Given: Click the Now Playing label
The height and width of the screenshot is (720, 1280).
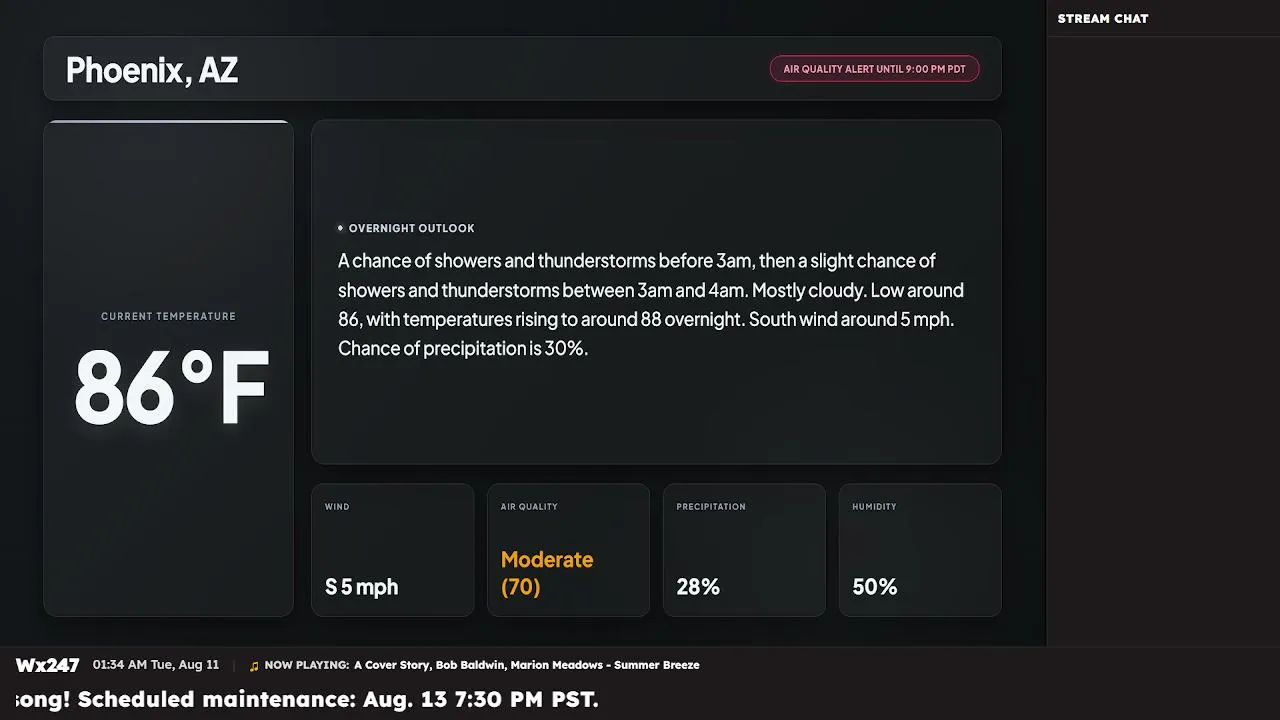Looking at the screenshot, I should 307,665.
